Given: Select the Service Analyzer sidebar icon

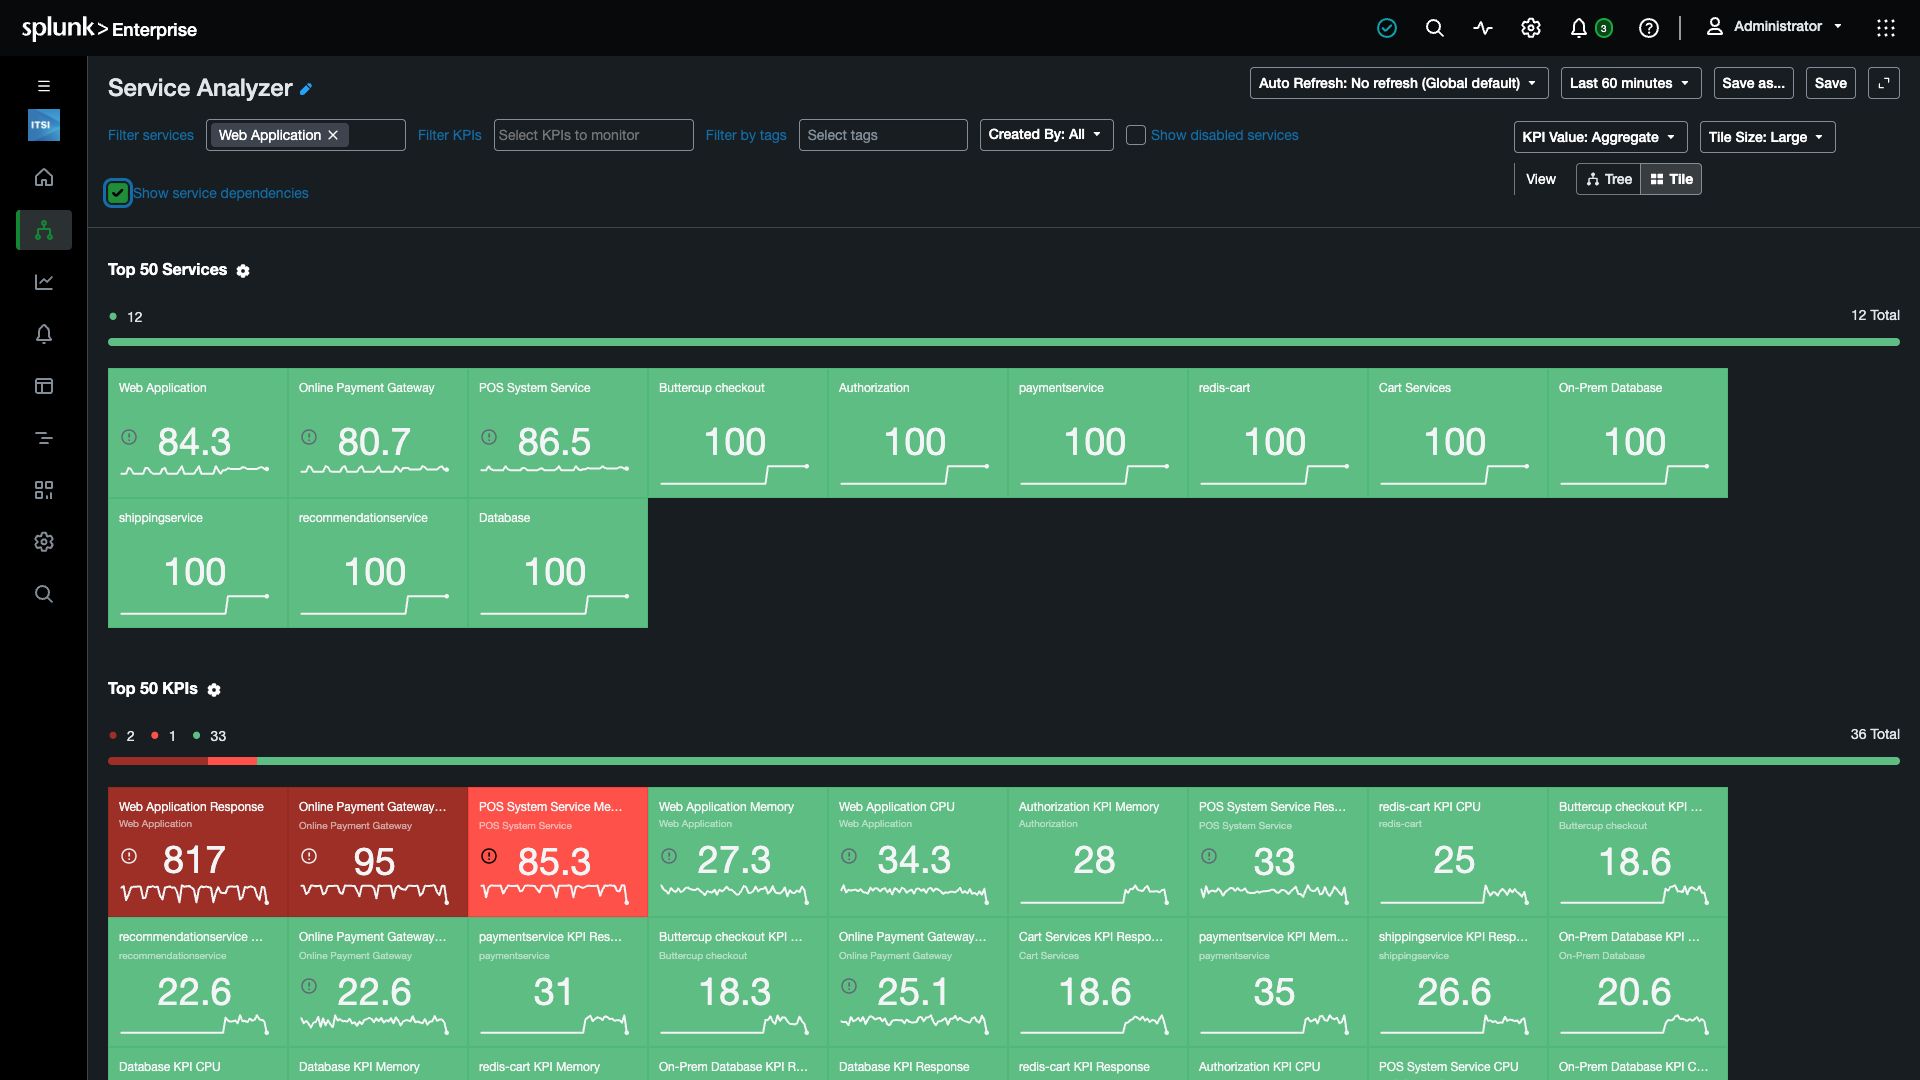Looking at the screenshot, I should click(44, 230).
